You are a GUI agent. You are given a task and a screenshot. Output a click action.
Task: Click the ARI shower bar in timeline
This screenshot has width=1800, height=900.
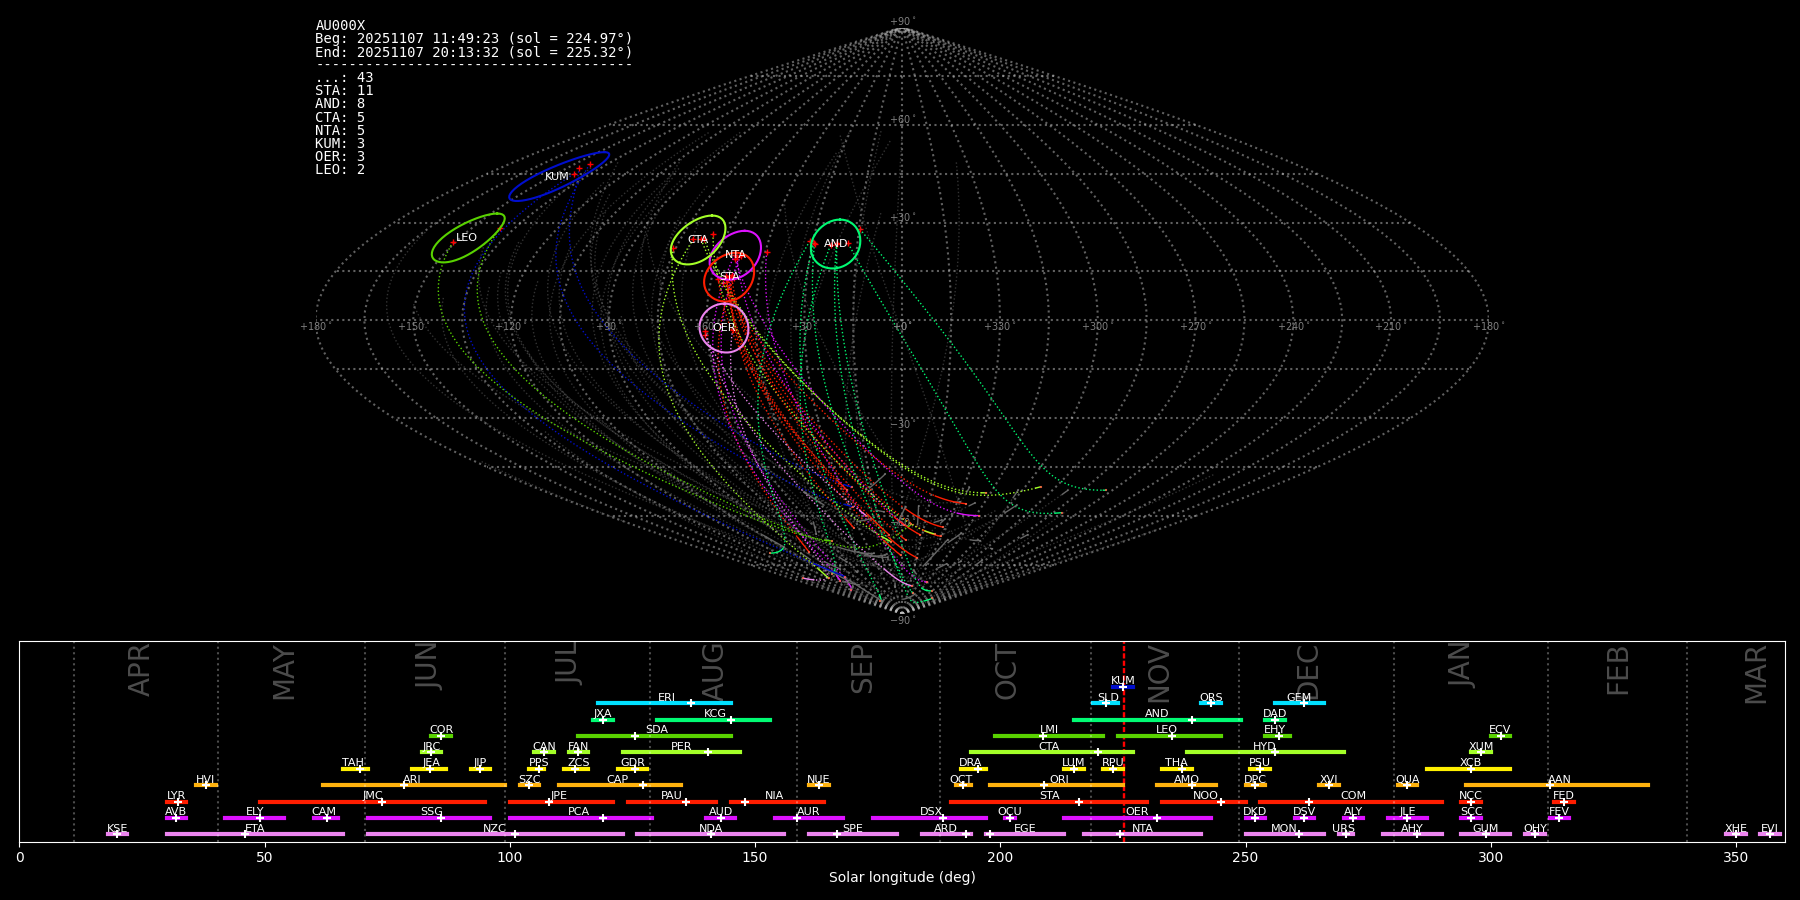tap(414, 785)
